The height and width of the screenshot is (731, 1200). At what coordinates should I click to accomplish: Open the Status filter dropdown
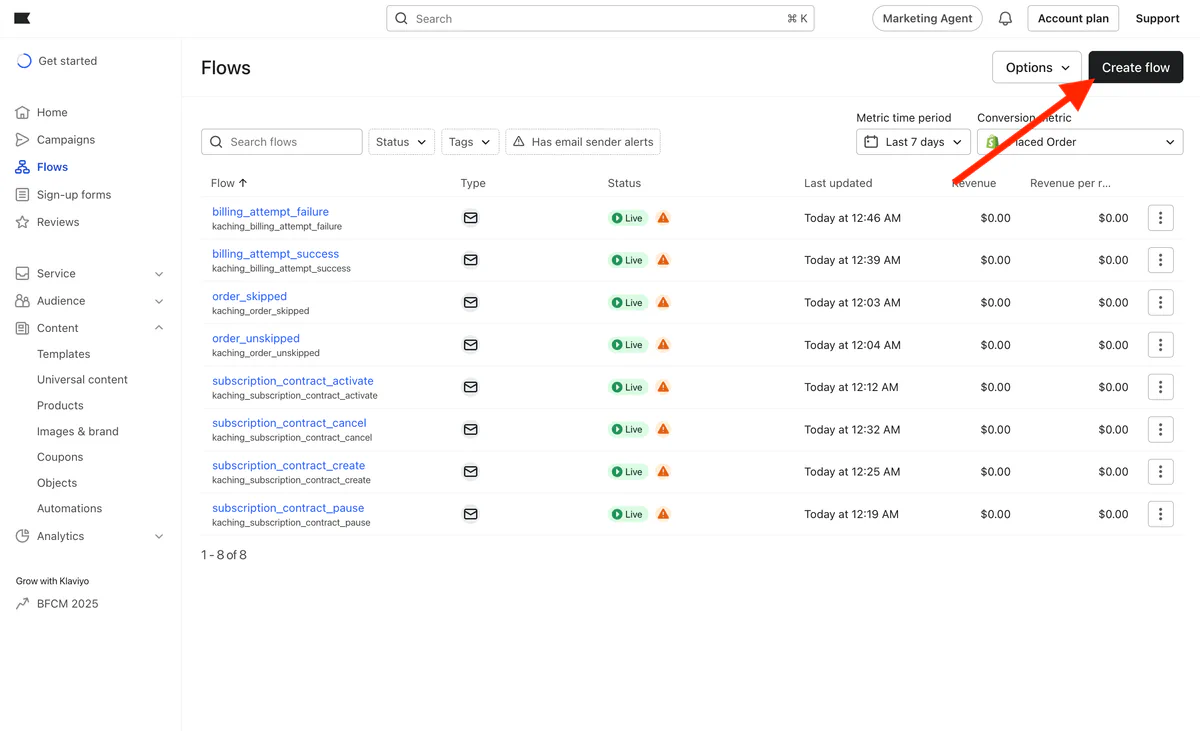click(402, 142)
